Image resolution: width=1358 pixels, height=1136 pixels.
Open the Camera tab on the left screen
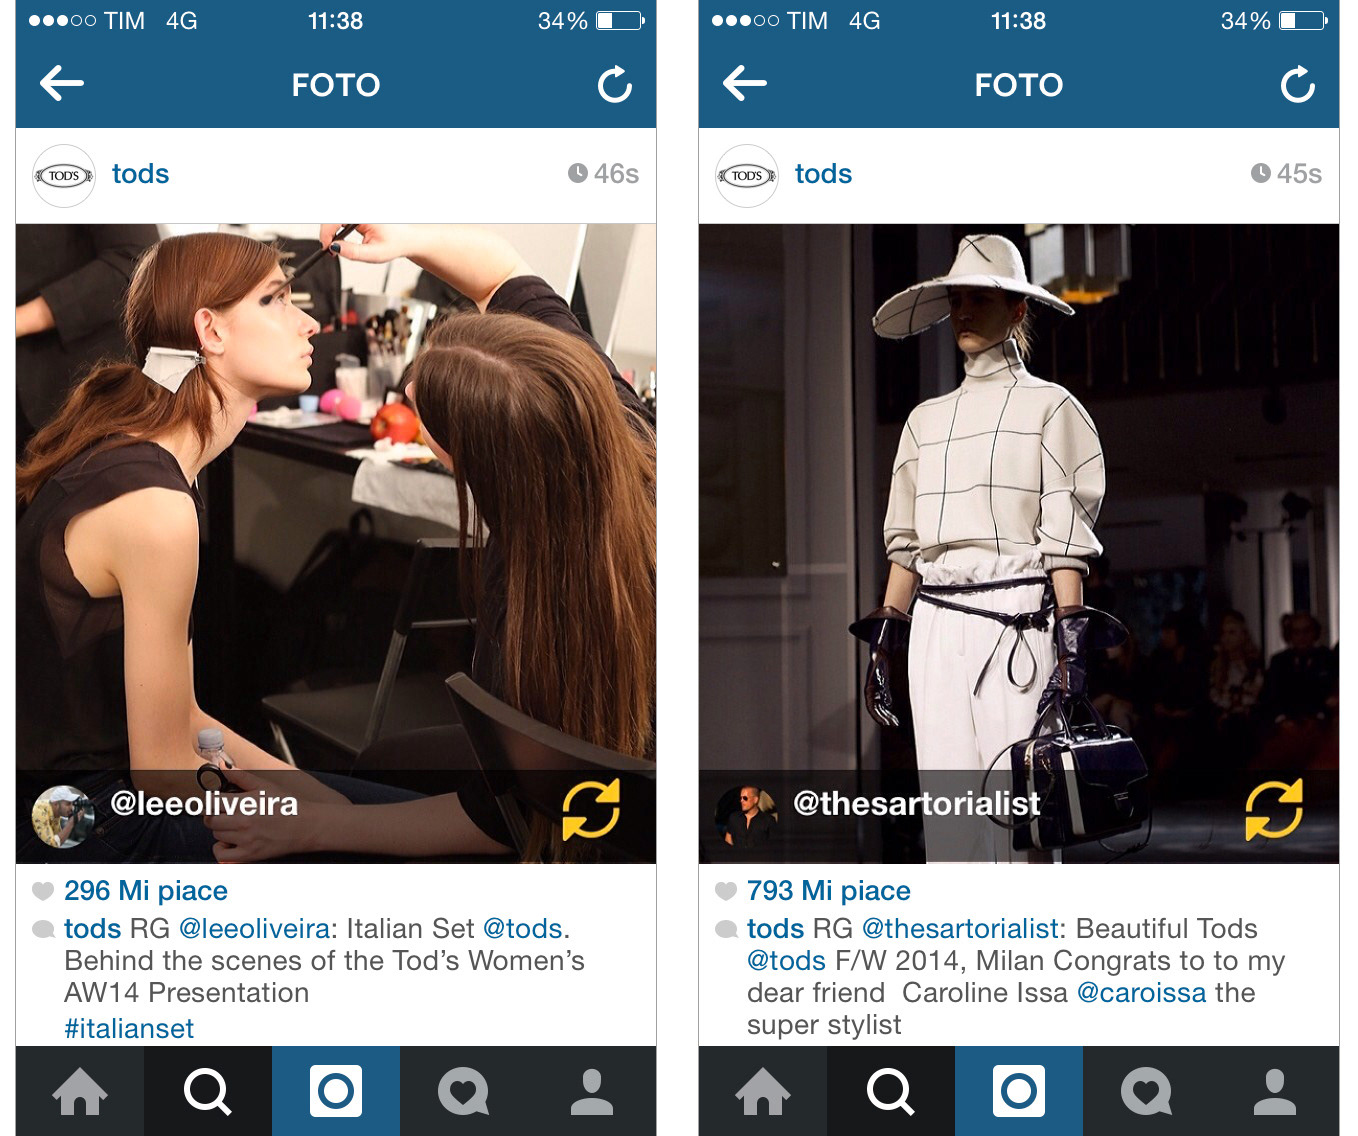336,1091
